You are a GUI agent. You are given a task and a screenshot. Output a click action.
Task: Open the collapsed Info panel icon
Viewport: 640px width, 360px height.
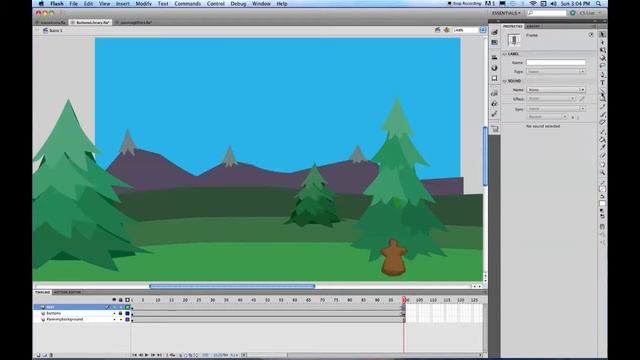coord(495,68)
